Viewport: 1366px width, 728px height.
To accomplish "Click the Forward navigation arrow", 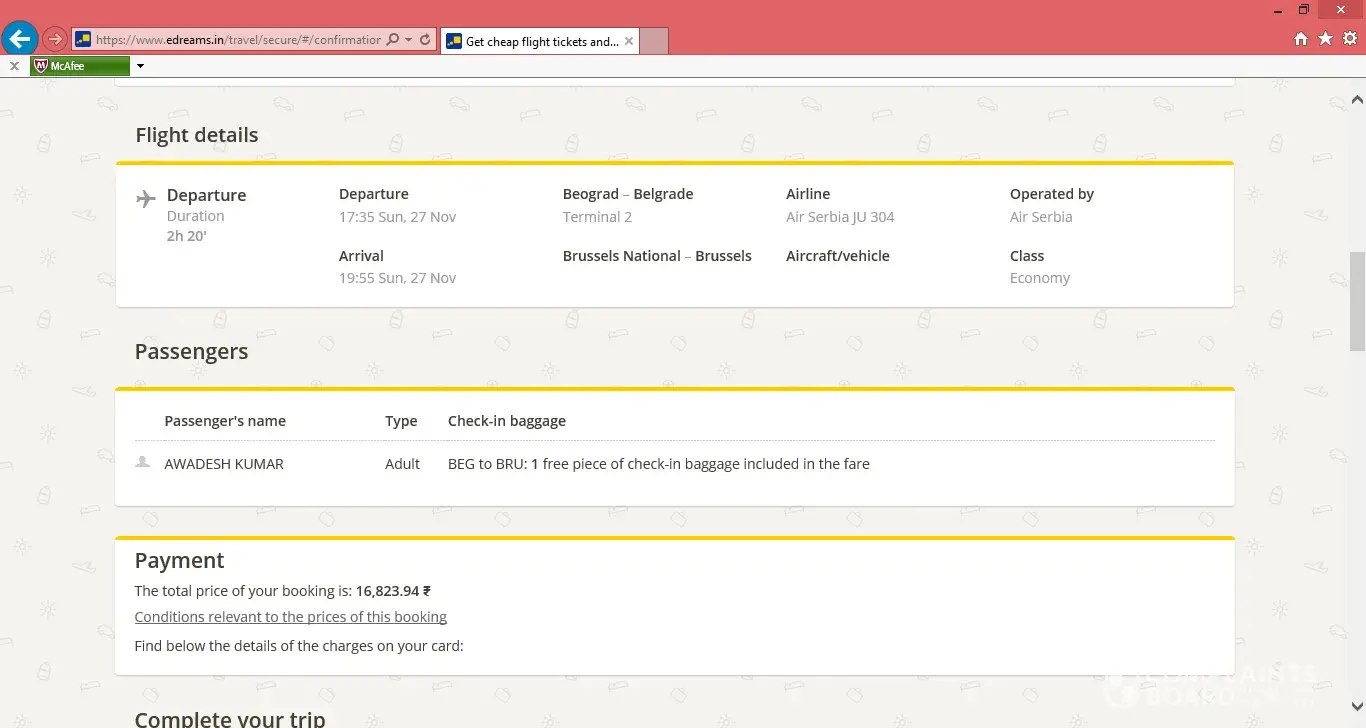I will (55, 40).
